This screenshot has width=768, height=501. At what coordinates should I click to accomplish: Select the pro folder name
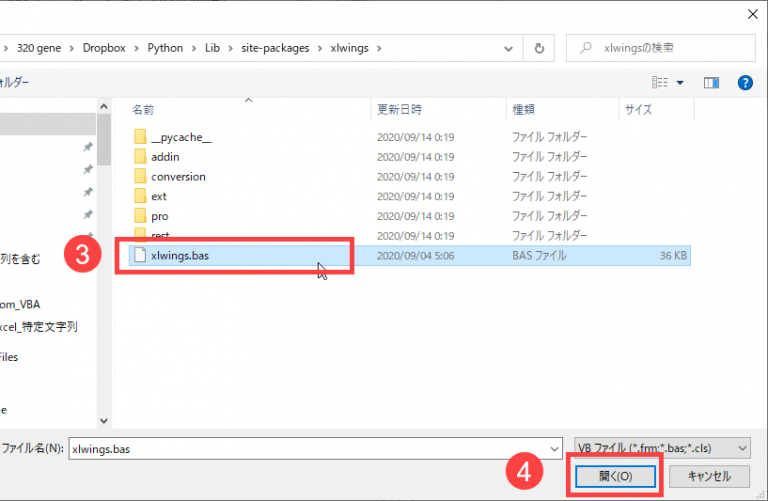(x=160, y=216)
